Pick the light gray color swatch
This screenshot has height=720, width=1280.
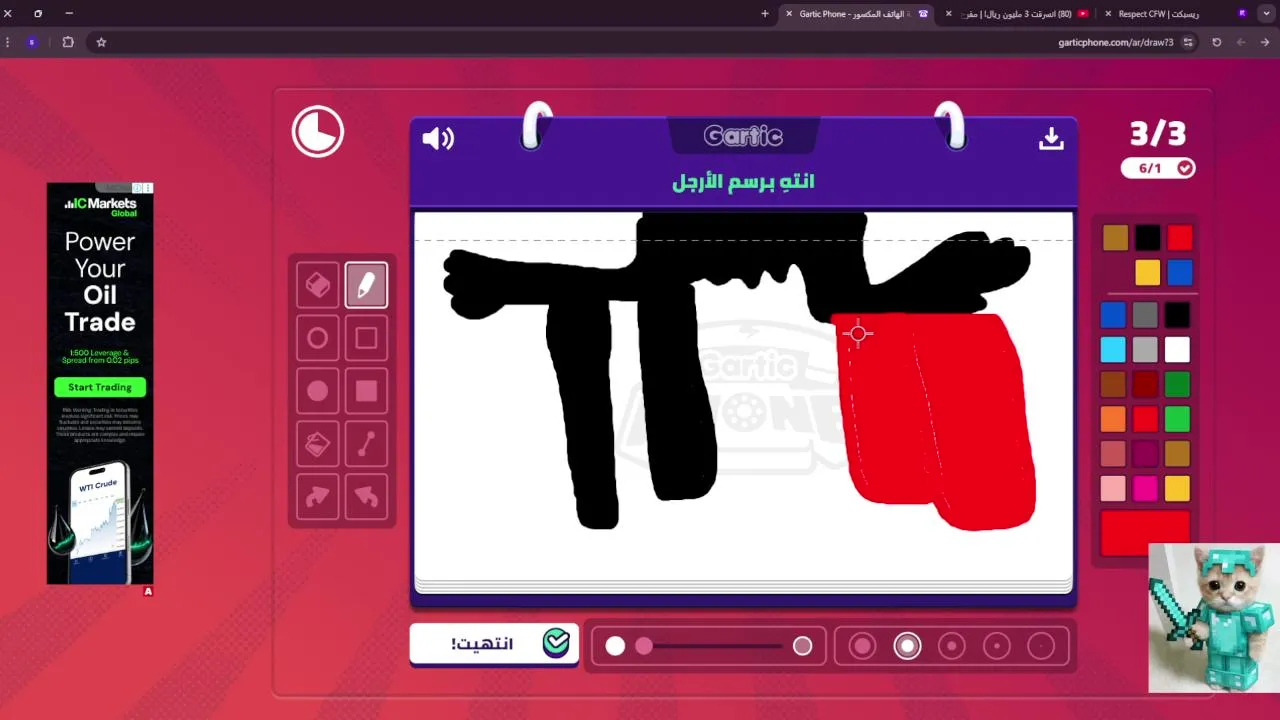tap(1145, 349)
